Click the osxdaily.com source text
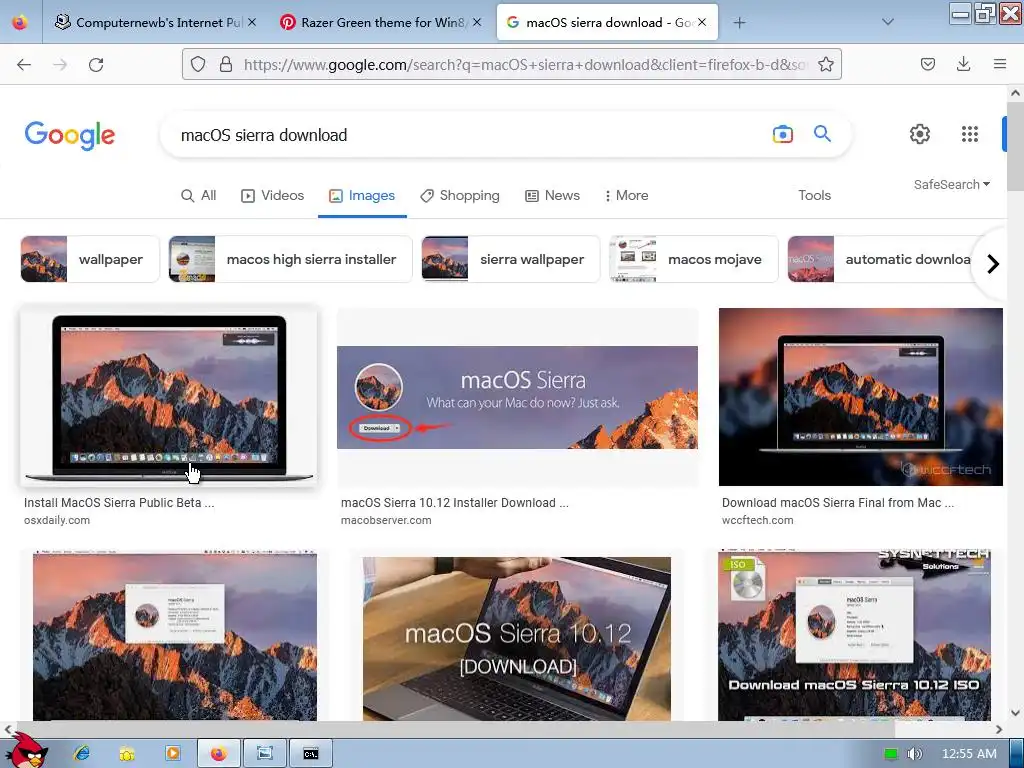Image resolution: width=1024 pixels, height=768 pixels. 57,520
